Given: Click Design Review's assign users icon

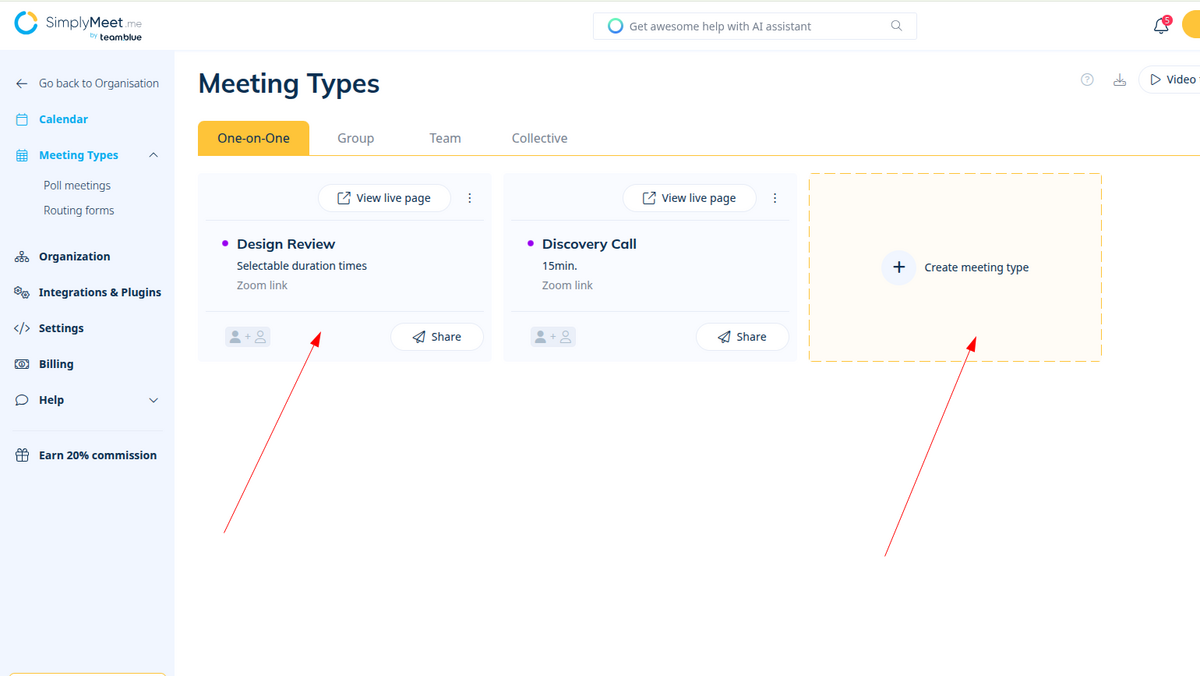Looking at the screenshot, I should 248,337.
